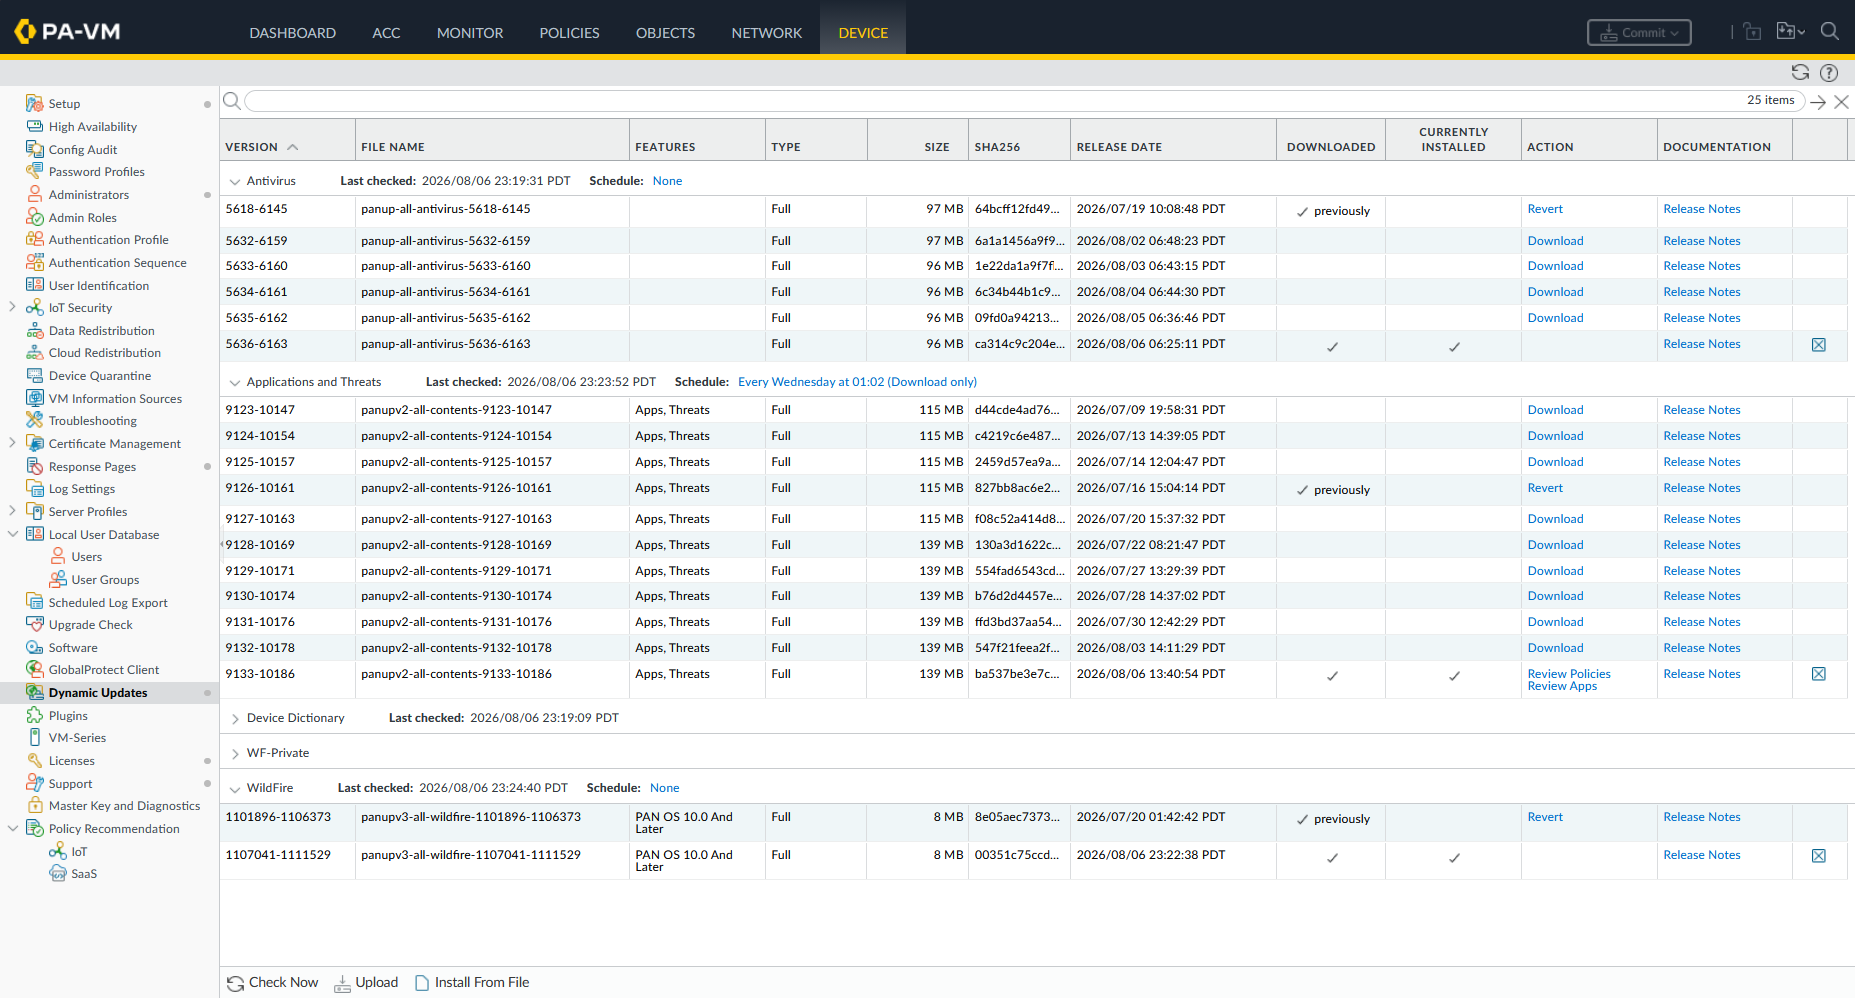Image resolution: width=1855 pixels, height=998 pixels.
Task: Open Data Redistribution icon
Action: (x=35, y=331)
